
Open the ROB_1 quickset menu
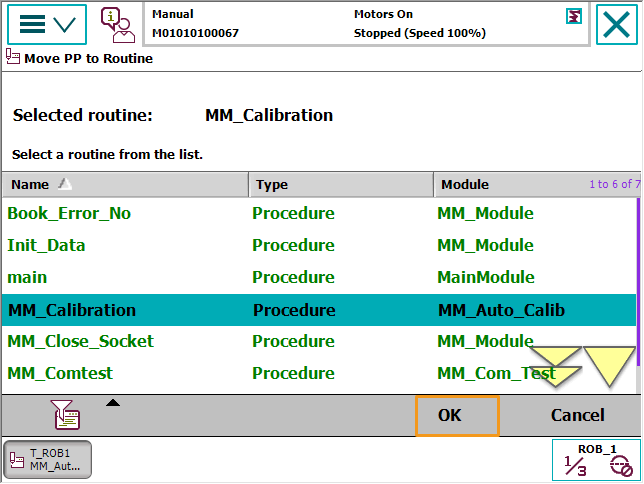tap(596, 460)
